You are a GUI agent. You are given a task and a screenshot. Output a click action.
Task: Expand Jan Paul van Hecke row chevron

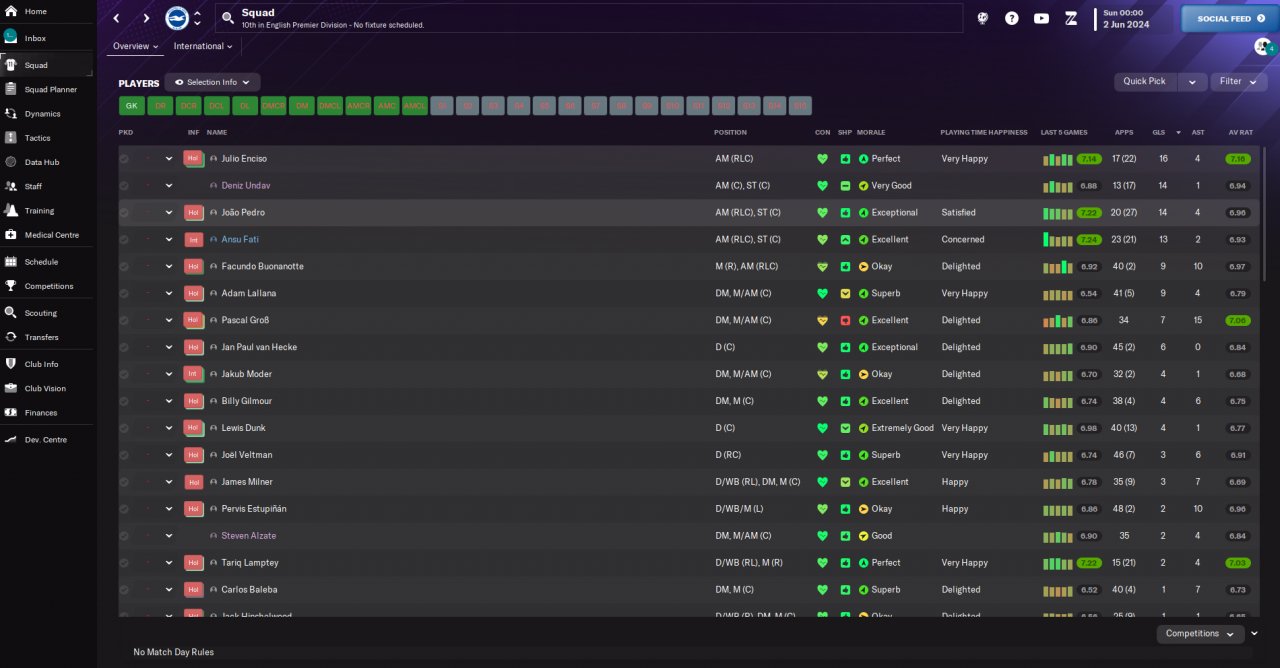(169, 348)
